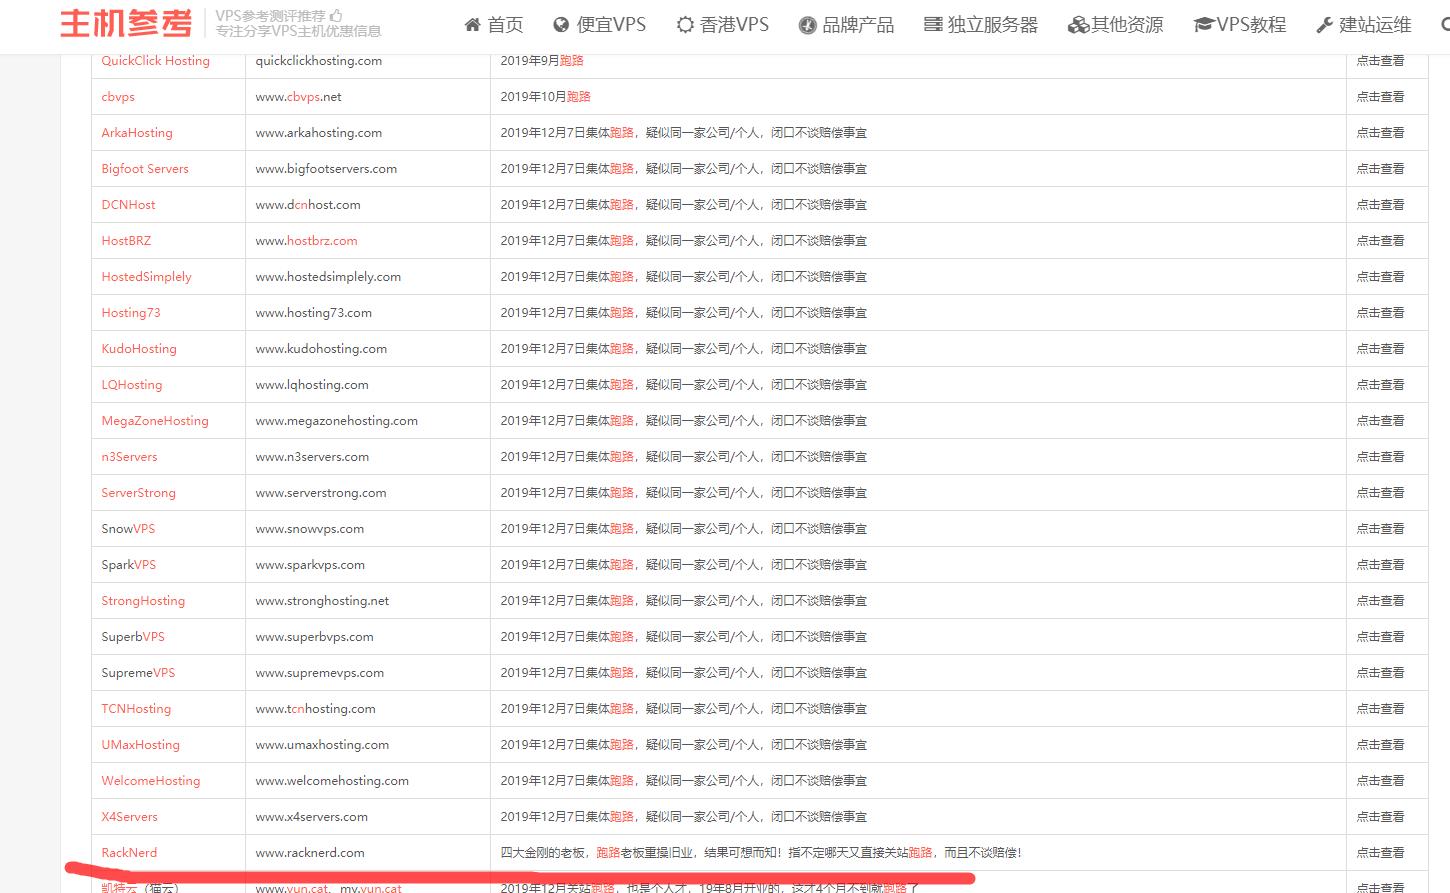Click 点击查看 in the n3Servers row

tap(1380, 457)
